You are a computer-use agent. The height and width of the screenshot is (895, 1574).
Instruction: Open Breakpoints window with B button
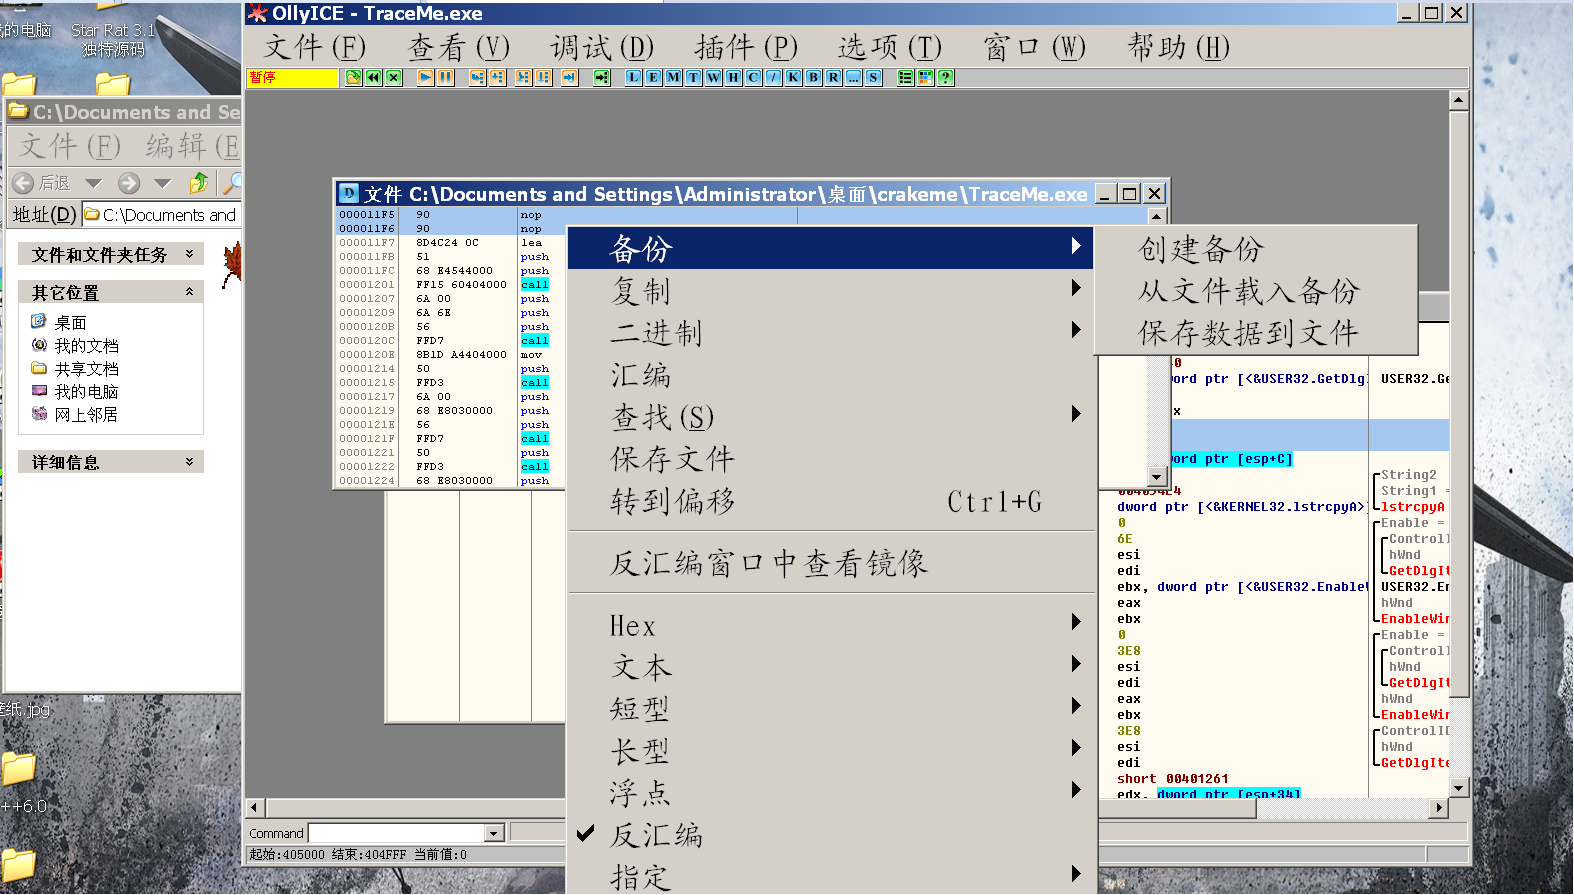813,77
